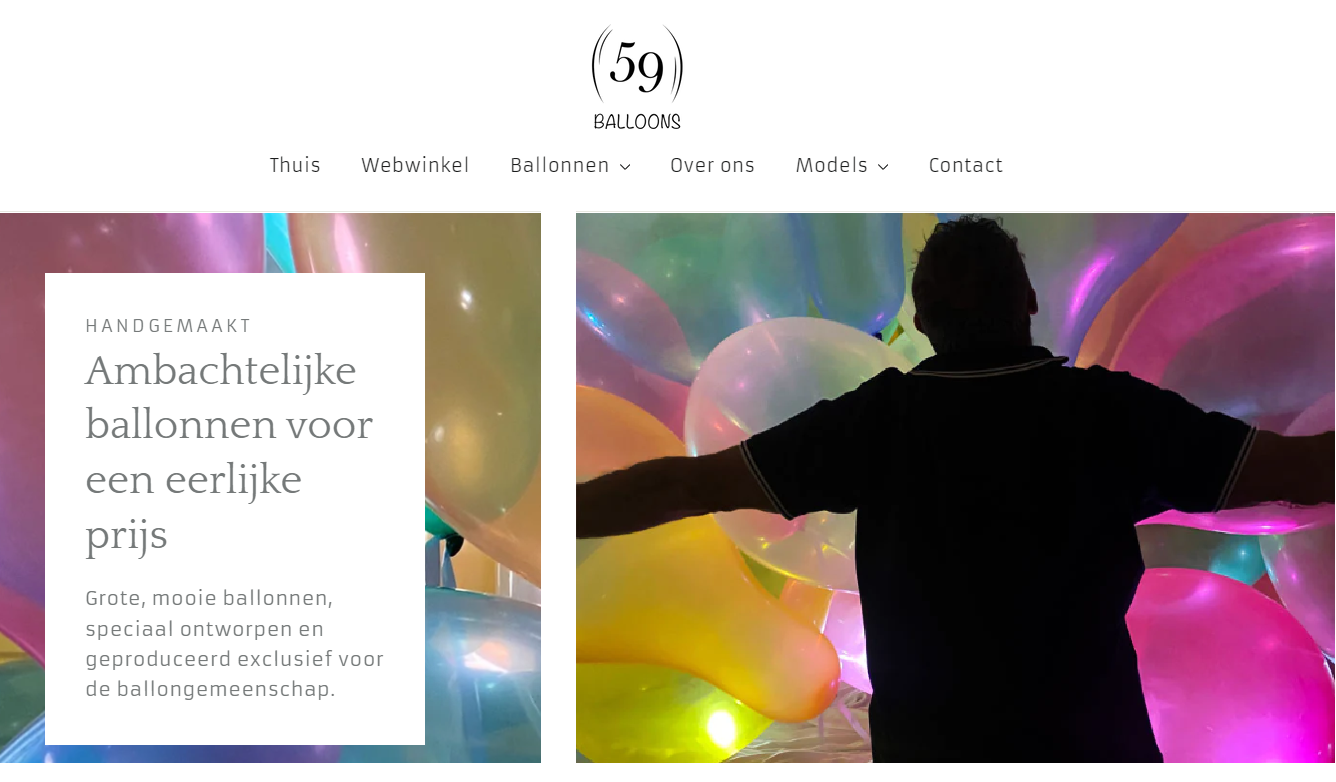This screenshot has height=782, width=1336.
Task: Click the paragraph starting with Grote, mooie ballonnen
Action: coord(235,644)
